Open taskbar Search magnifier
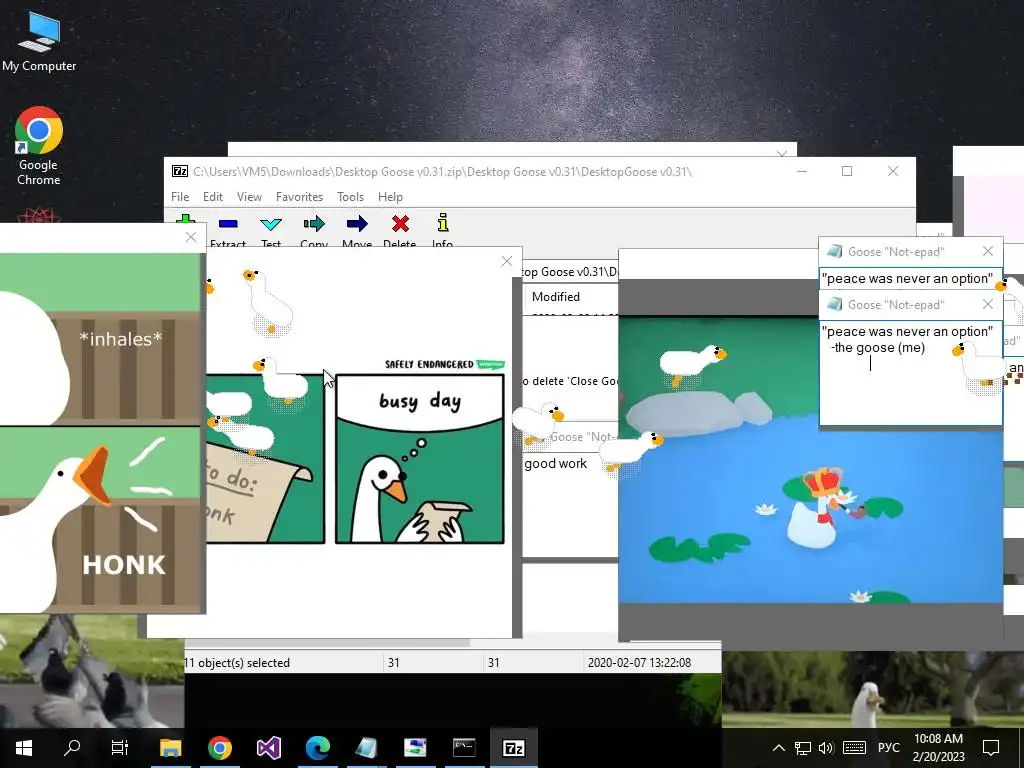 tap(72, 748)
